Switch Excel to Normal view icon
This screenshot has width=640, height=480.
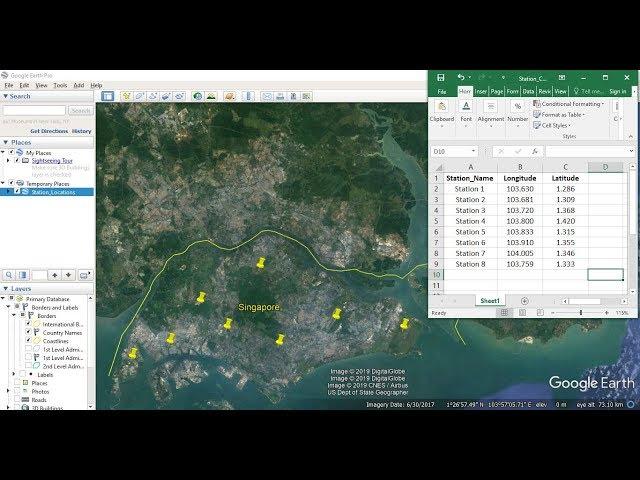[504, 313]
